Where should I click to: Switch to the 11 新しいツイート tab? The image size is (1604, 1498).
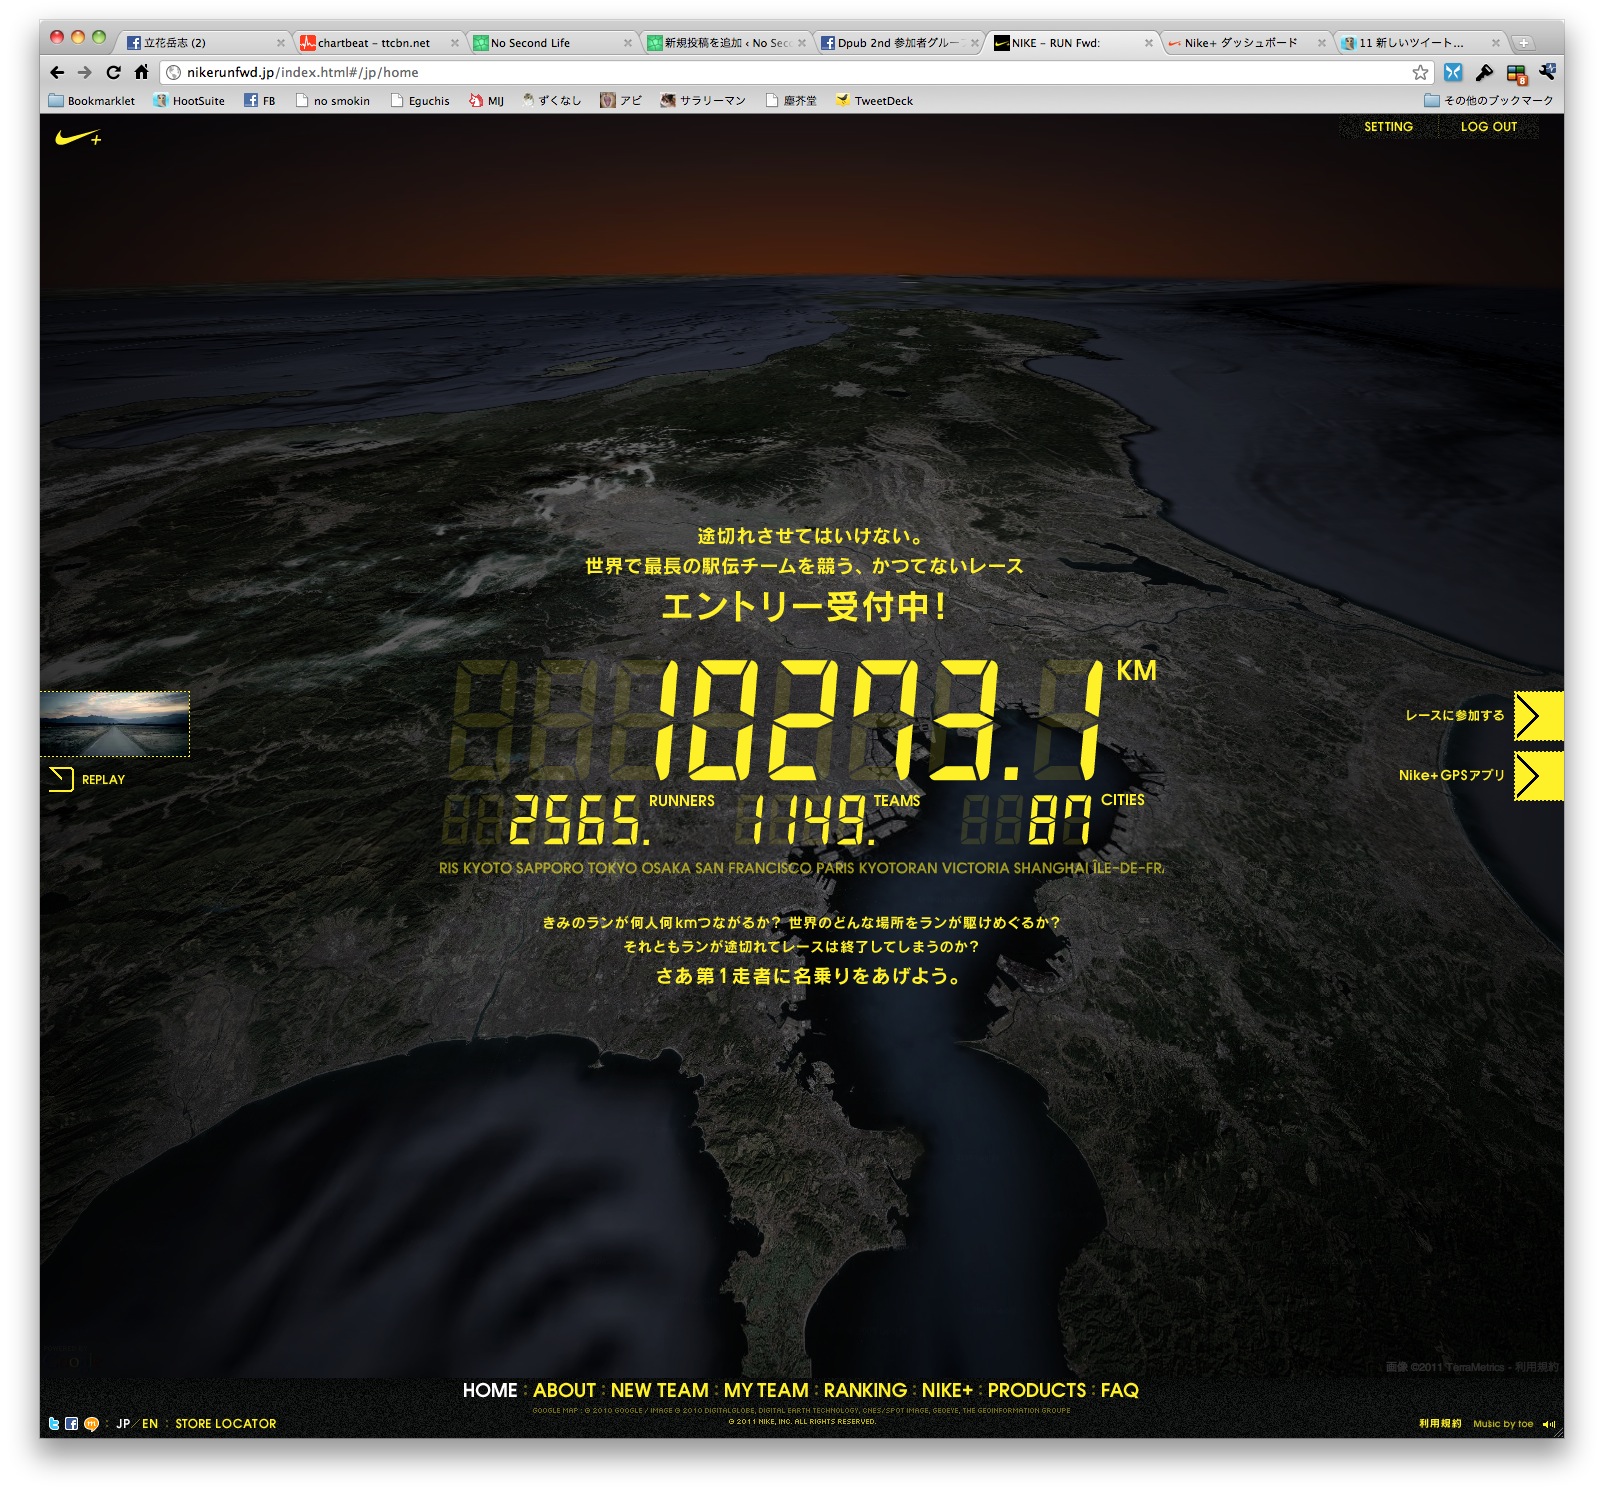(x=1419, y=43)
